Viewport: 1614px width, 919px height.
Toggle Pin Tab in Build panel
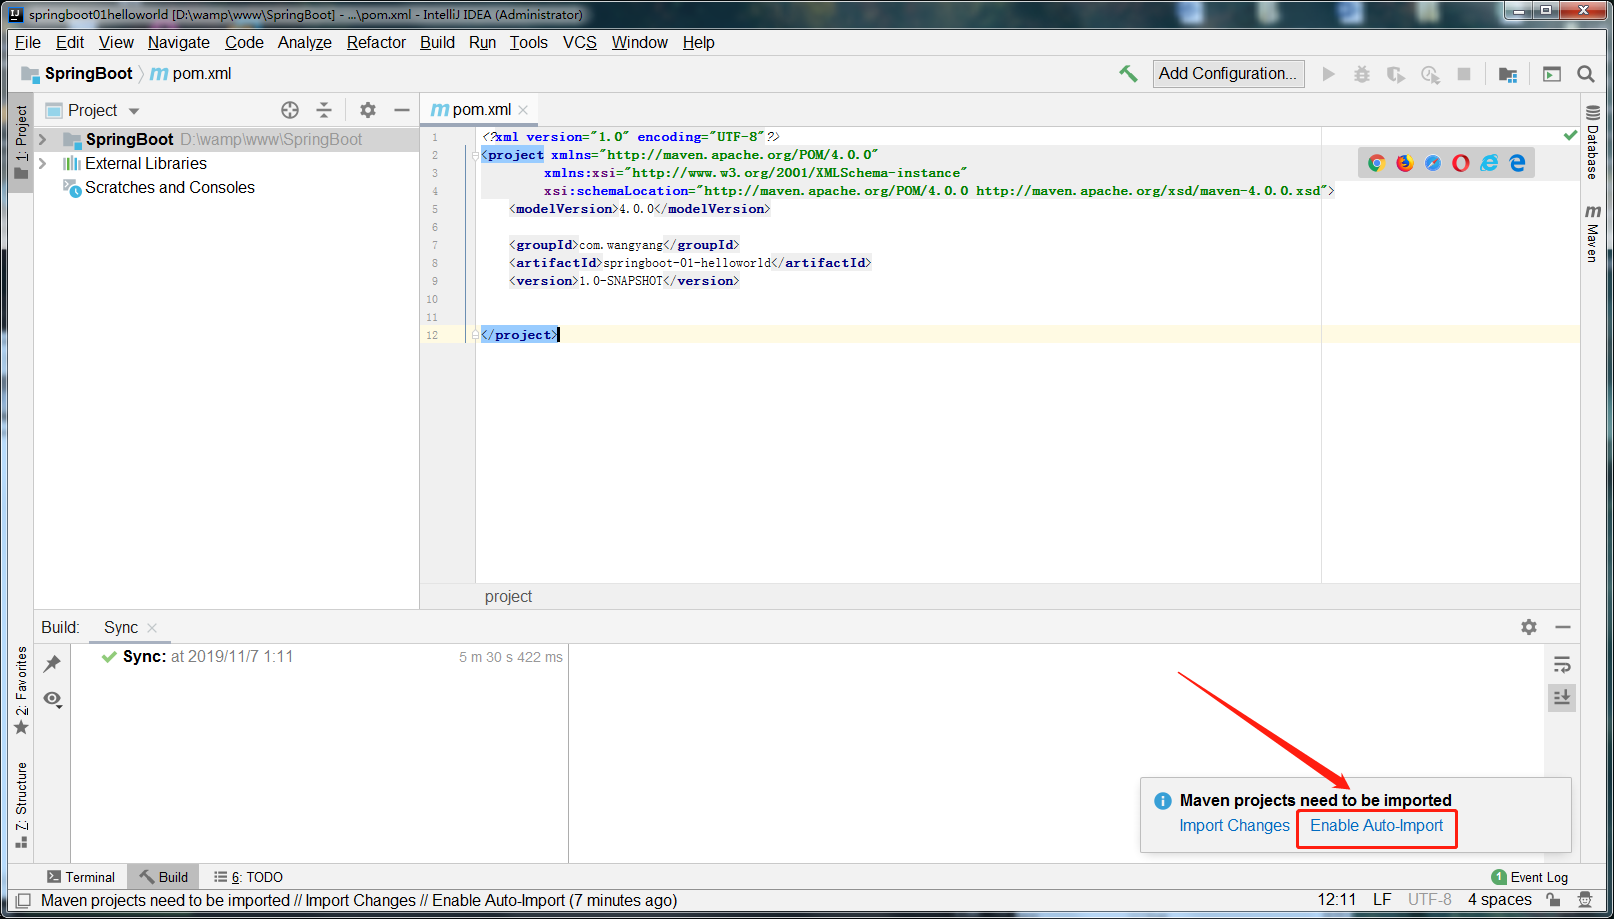(53, 664)
